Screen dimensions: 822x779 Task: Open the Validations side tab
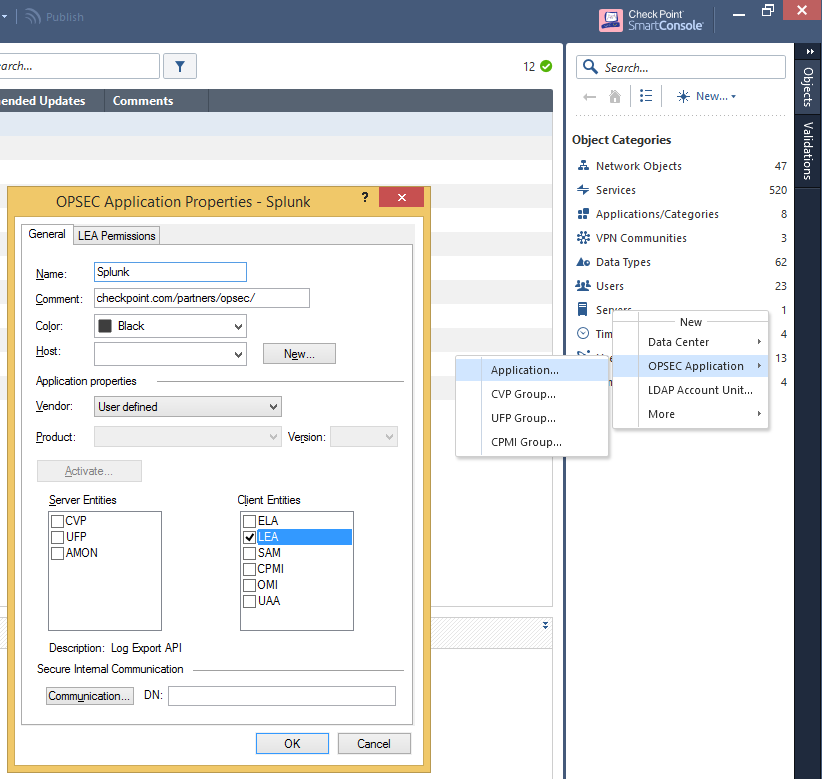(808, 151)
